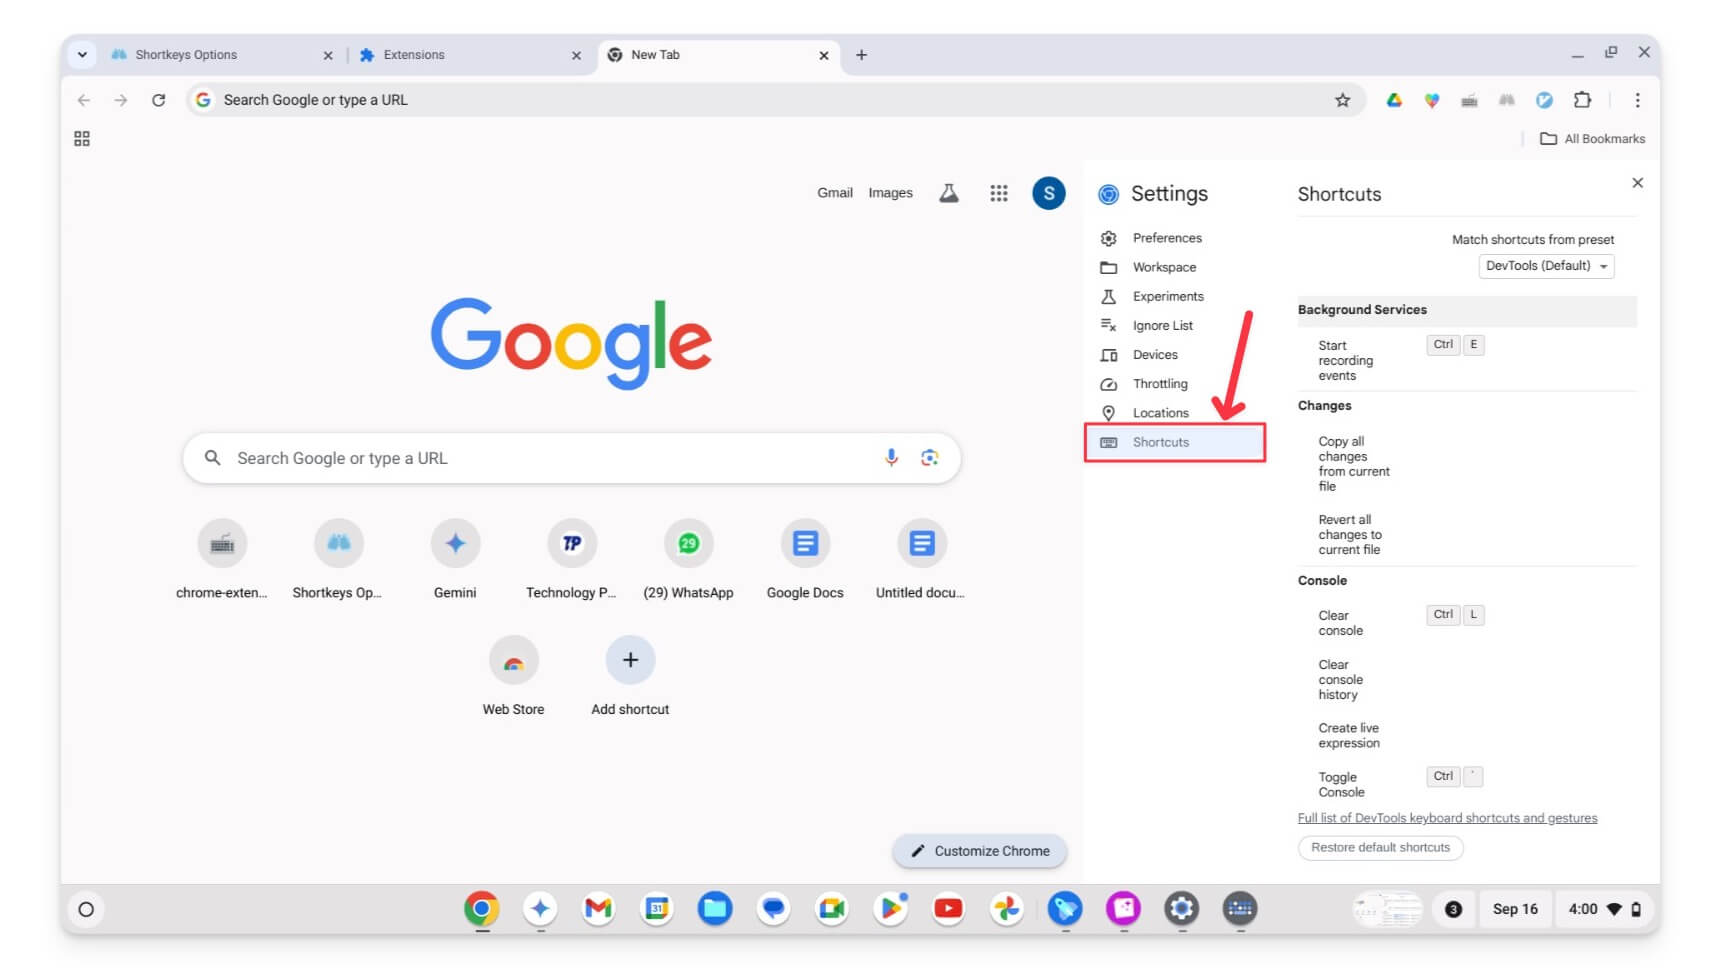Open the WhatsApp shortcut tile
This screenshot has height=968, width=1721.
coord(688,558)
